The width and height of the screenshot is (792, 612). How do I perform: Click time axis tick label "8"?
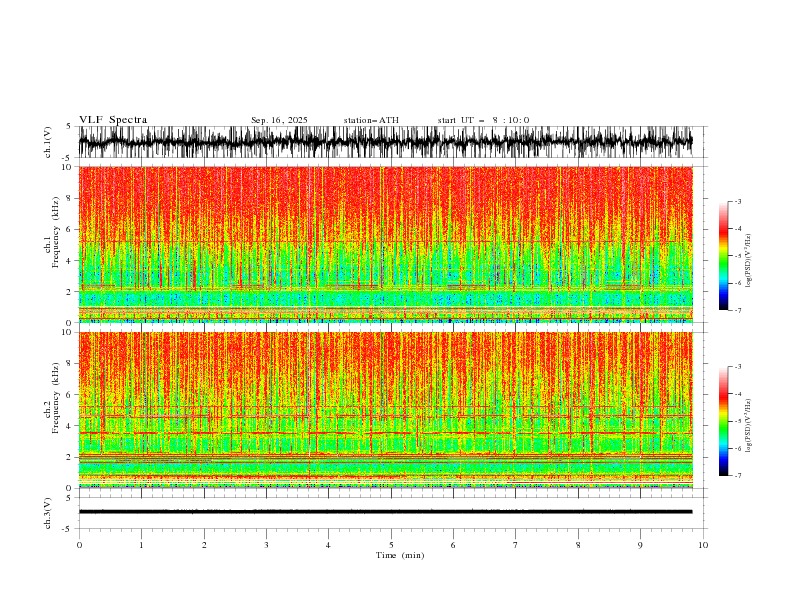coord(578,545)
